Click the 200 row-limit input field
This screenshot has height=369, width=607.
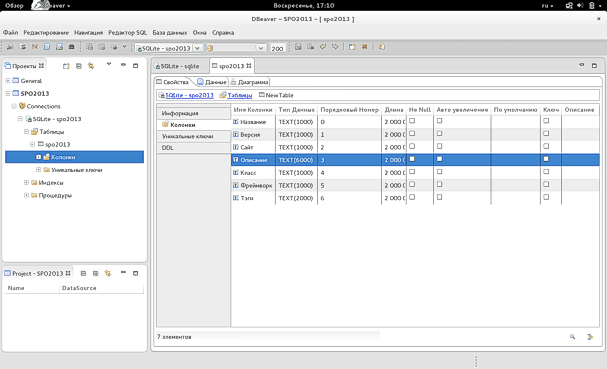(x=278, y=48)
